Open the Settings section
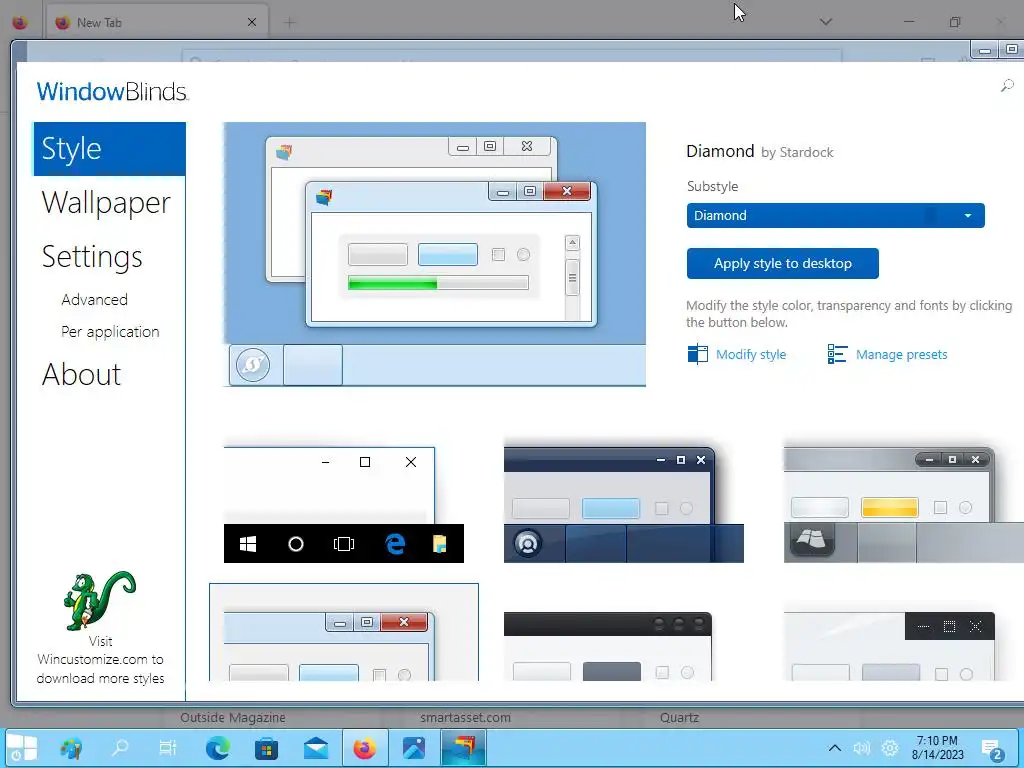The height and width of the screenshot is (768, 1024). [92, 257]
